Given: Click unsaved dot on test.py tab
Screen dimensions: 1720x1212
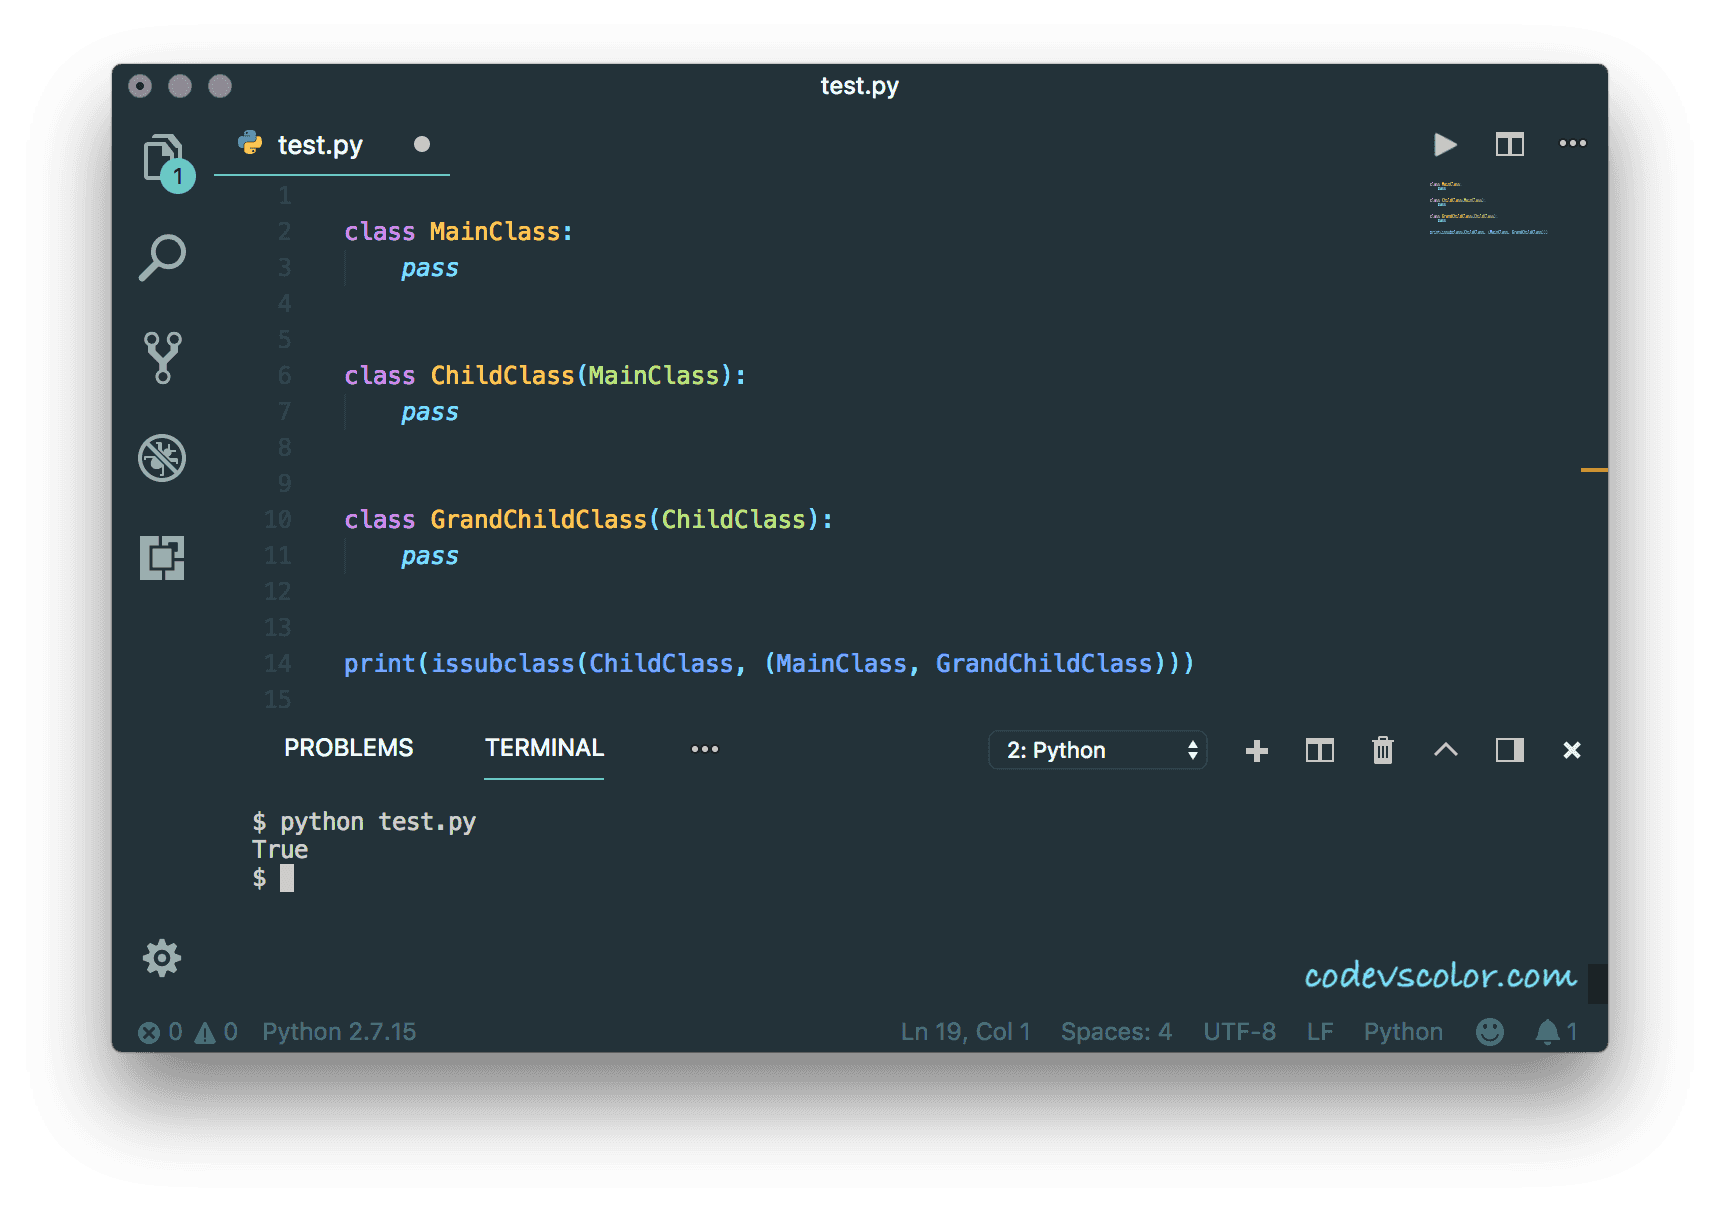Looking at the screenshot, I should click(422, 145).
